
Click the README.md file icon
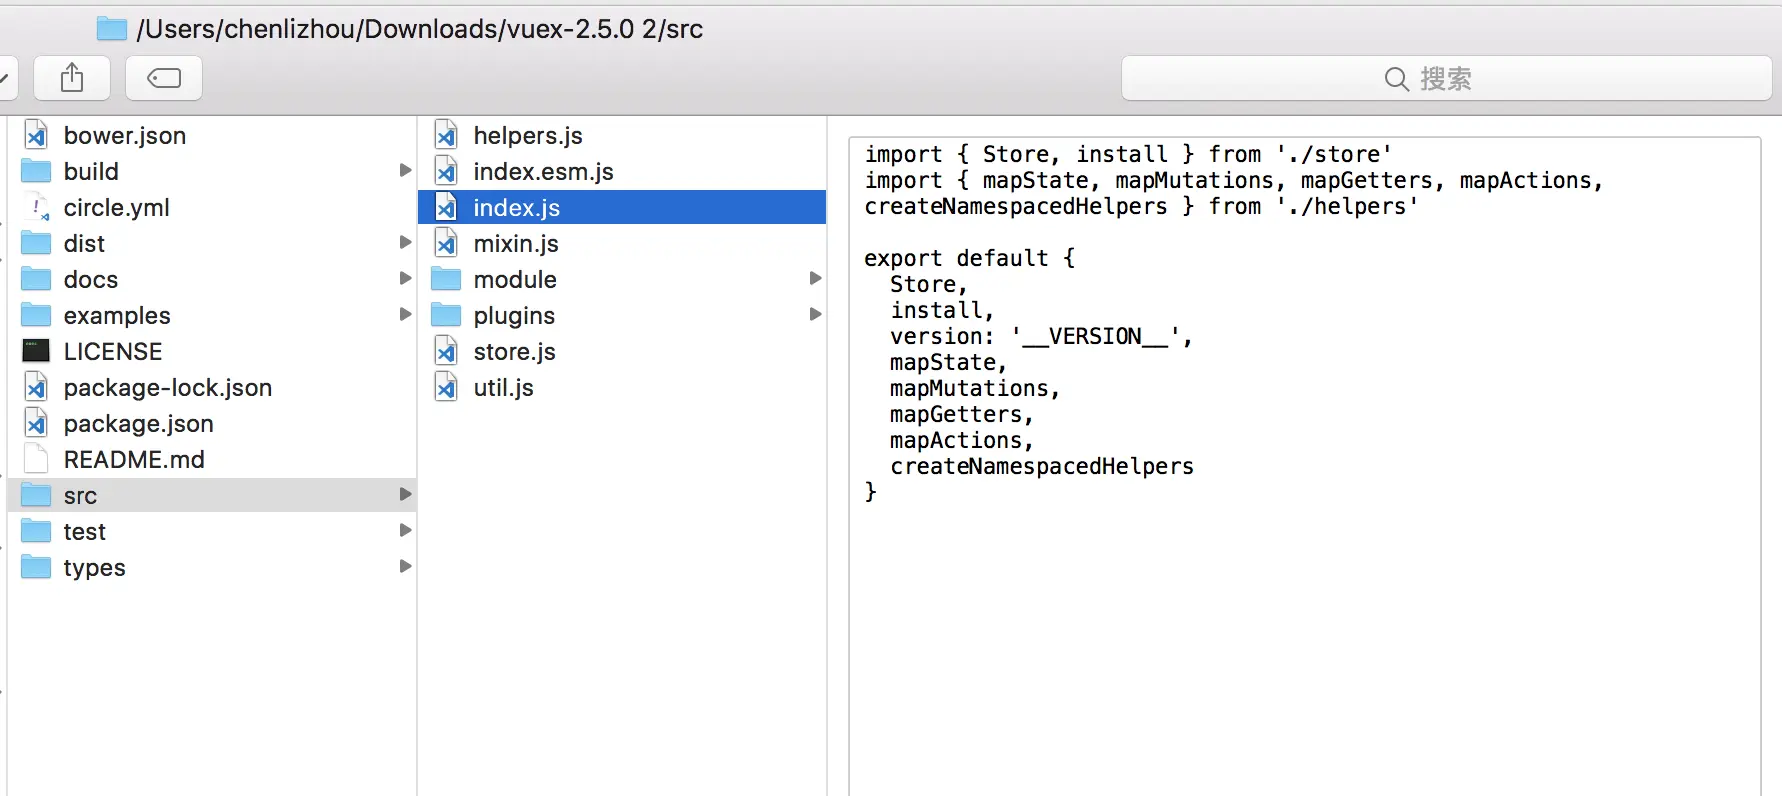(x=36, y=459)
